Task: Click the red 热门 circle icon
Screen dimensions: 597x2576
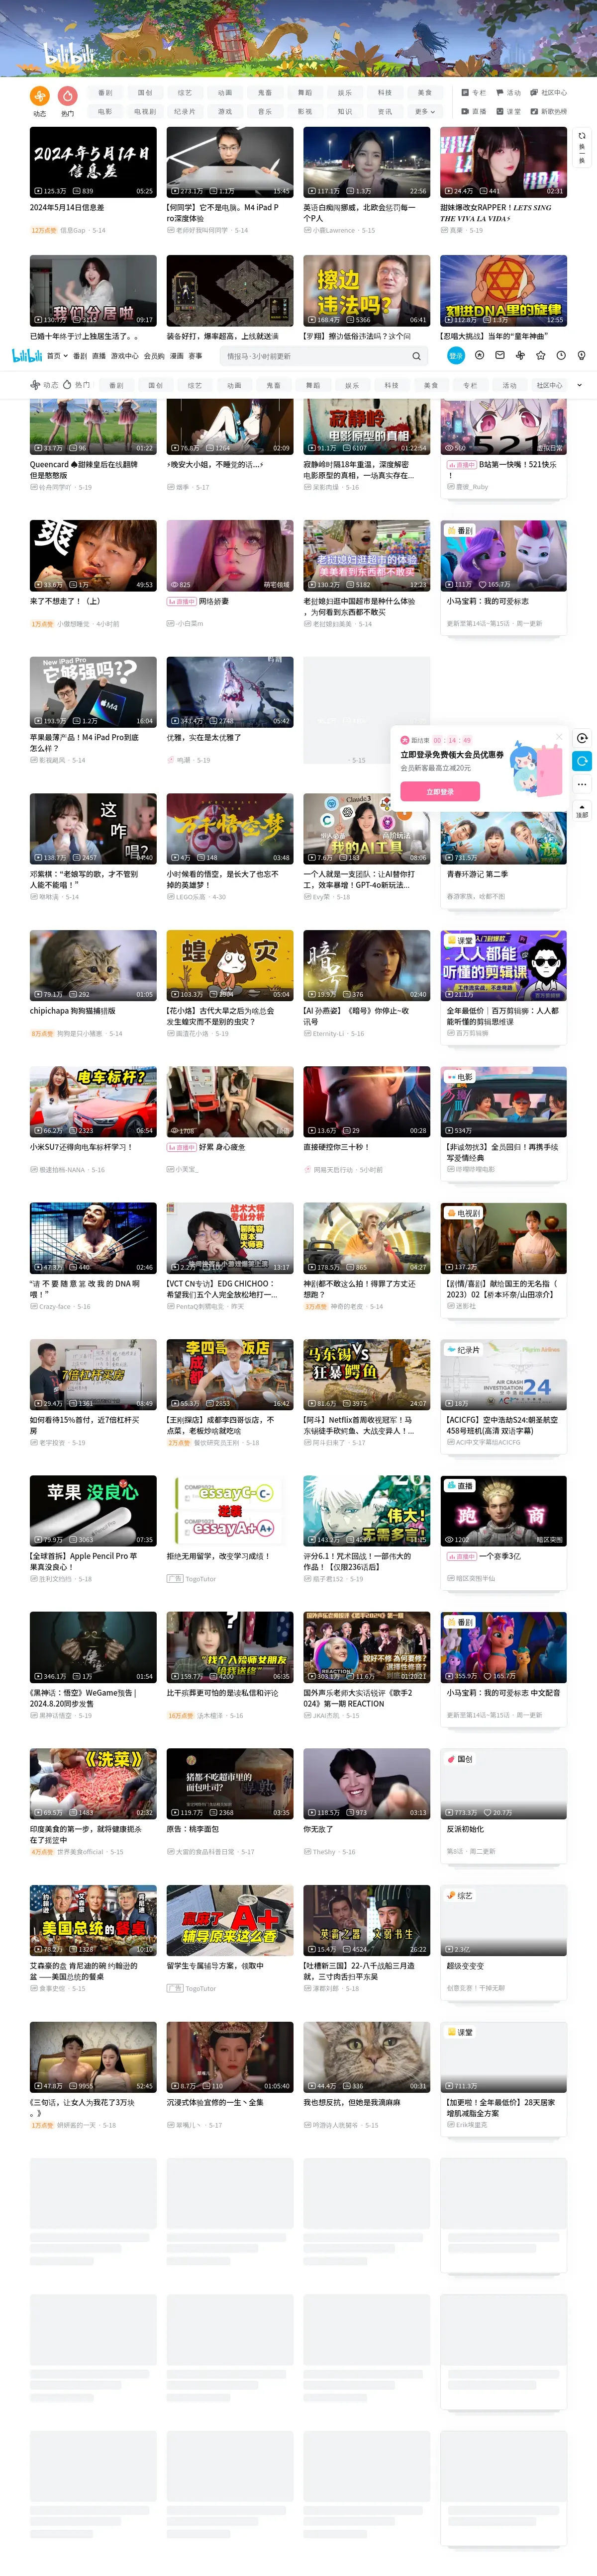Action: tap(68, 96)
